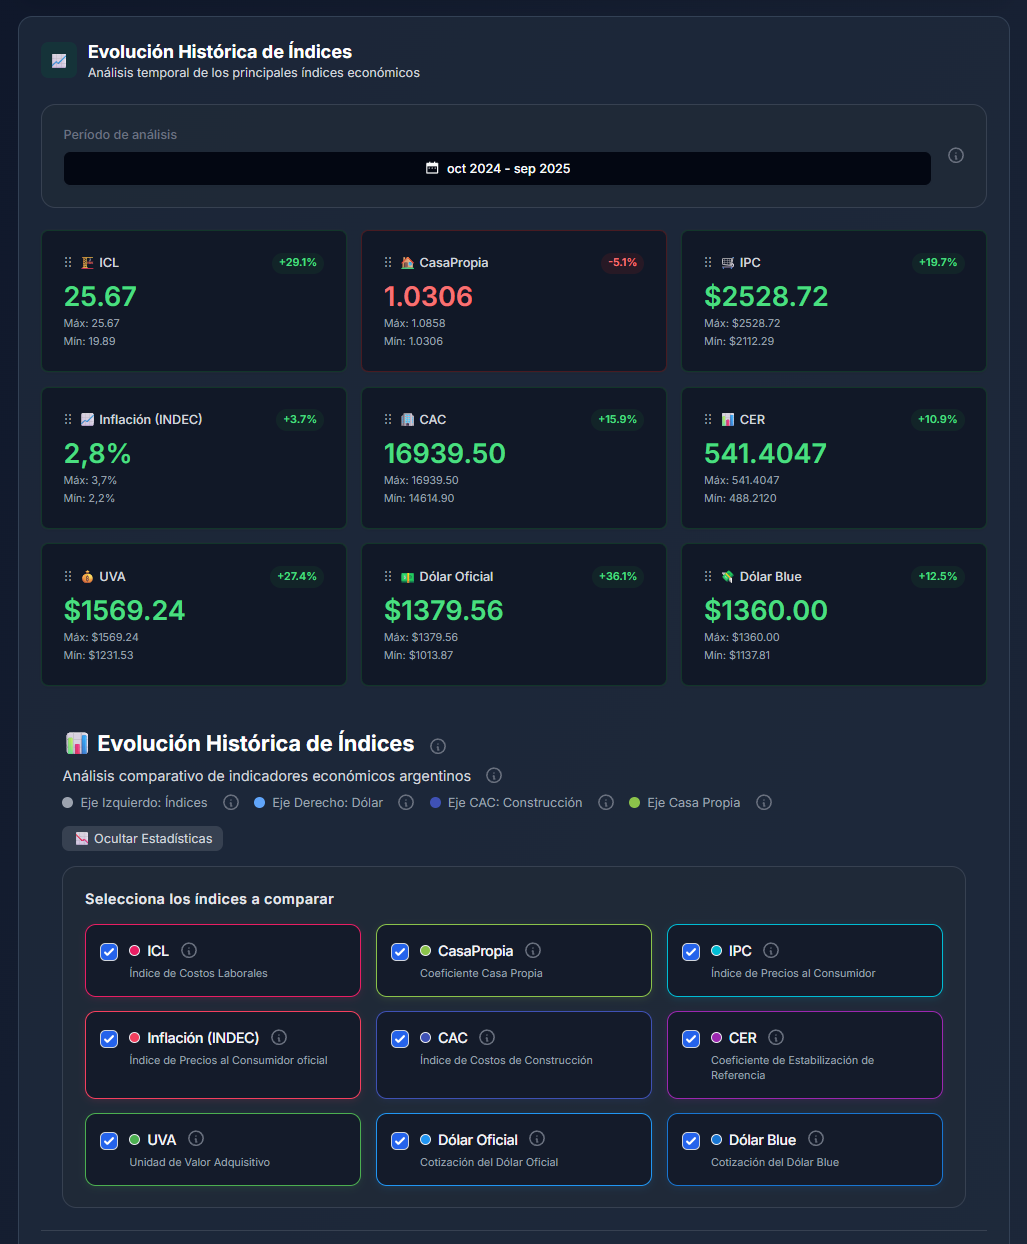The height and width of the screenshot is (1244, 1027).
Task: Click the info icon next to Eje Derecho: Dólar
Action: pos(405,802)
